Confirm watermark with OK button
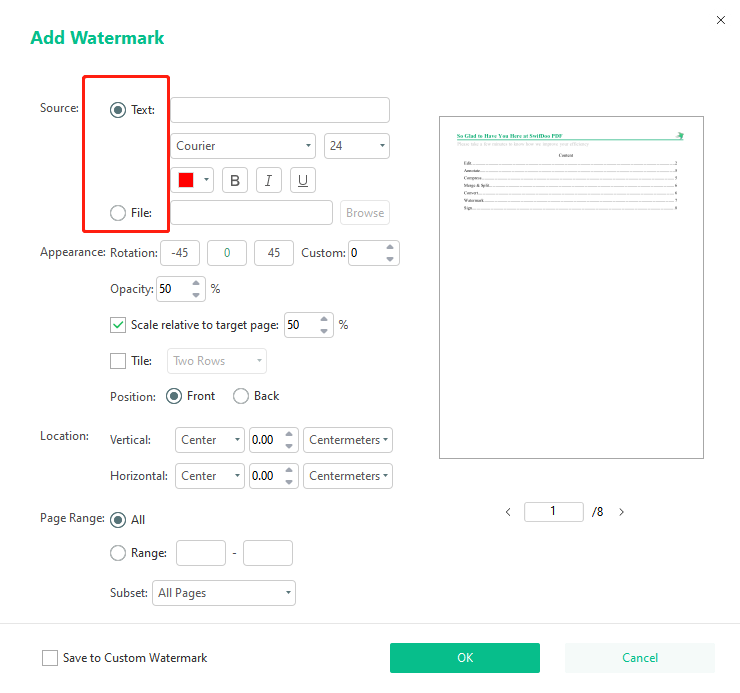 coord(465,658)
